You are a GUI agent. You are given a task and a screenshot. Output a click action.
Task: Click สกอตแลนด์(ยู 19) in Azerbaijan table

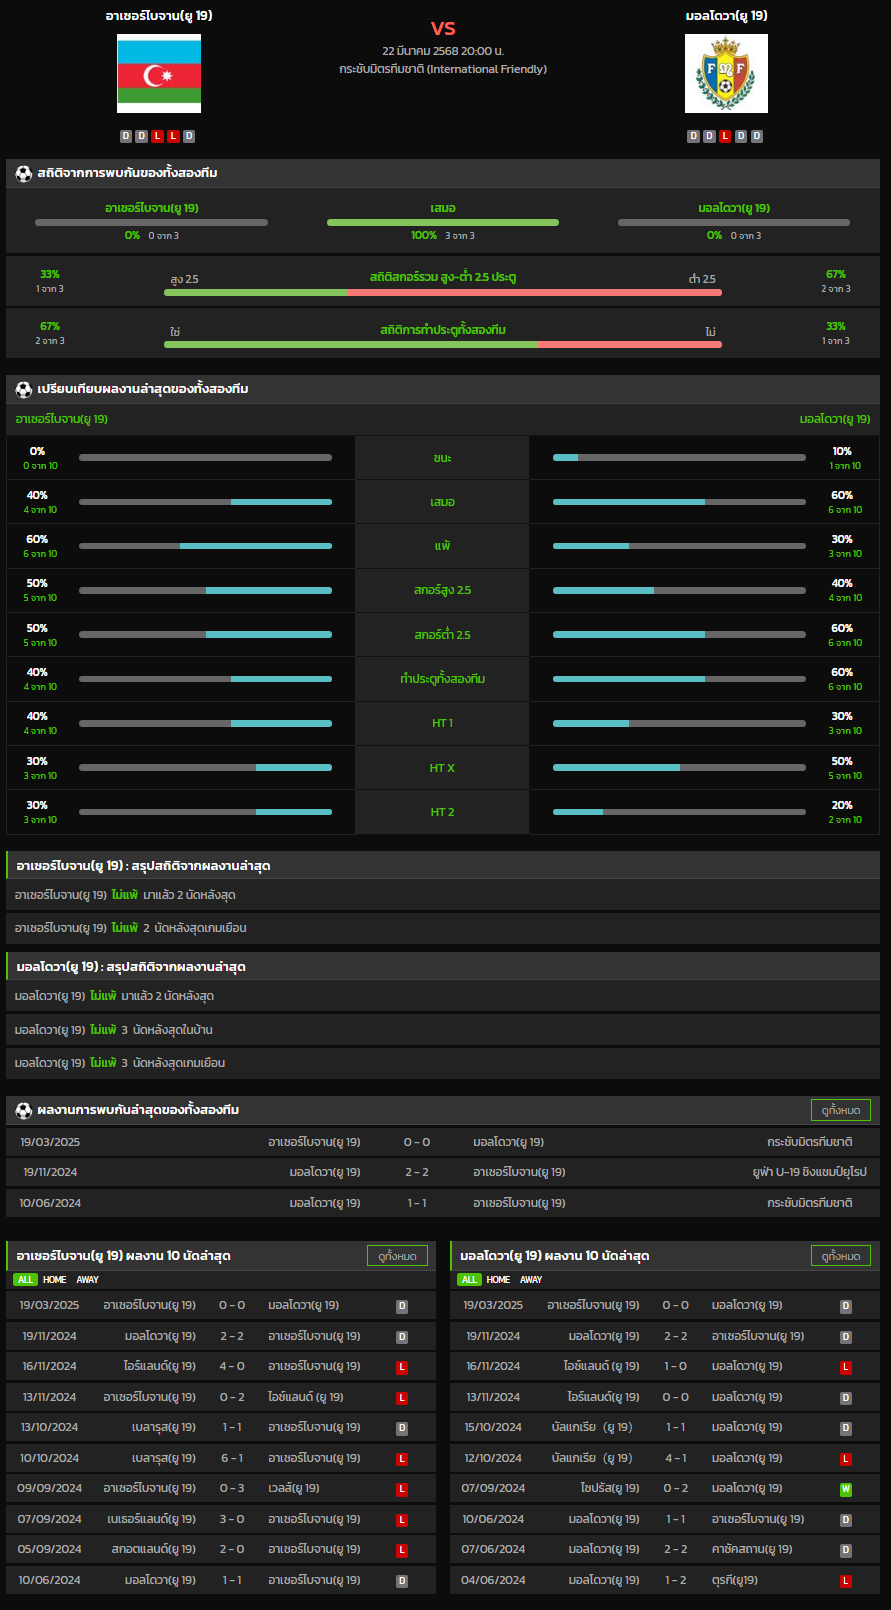pyautogui.click(x=154, y=1550)
